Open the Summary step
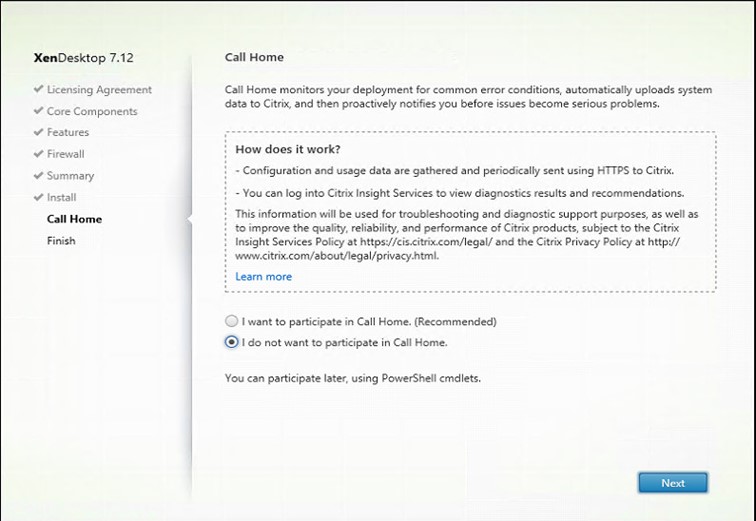The width and height of the screenshot is (756, 521). (70, 176)
